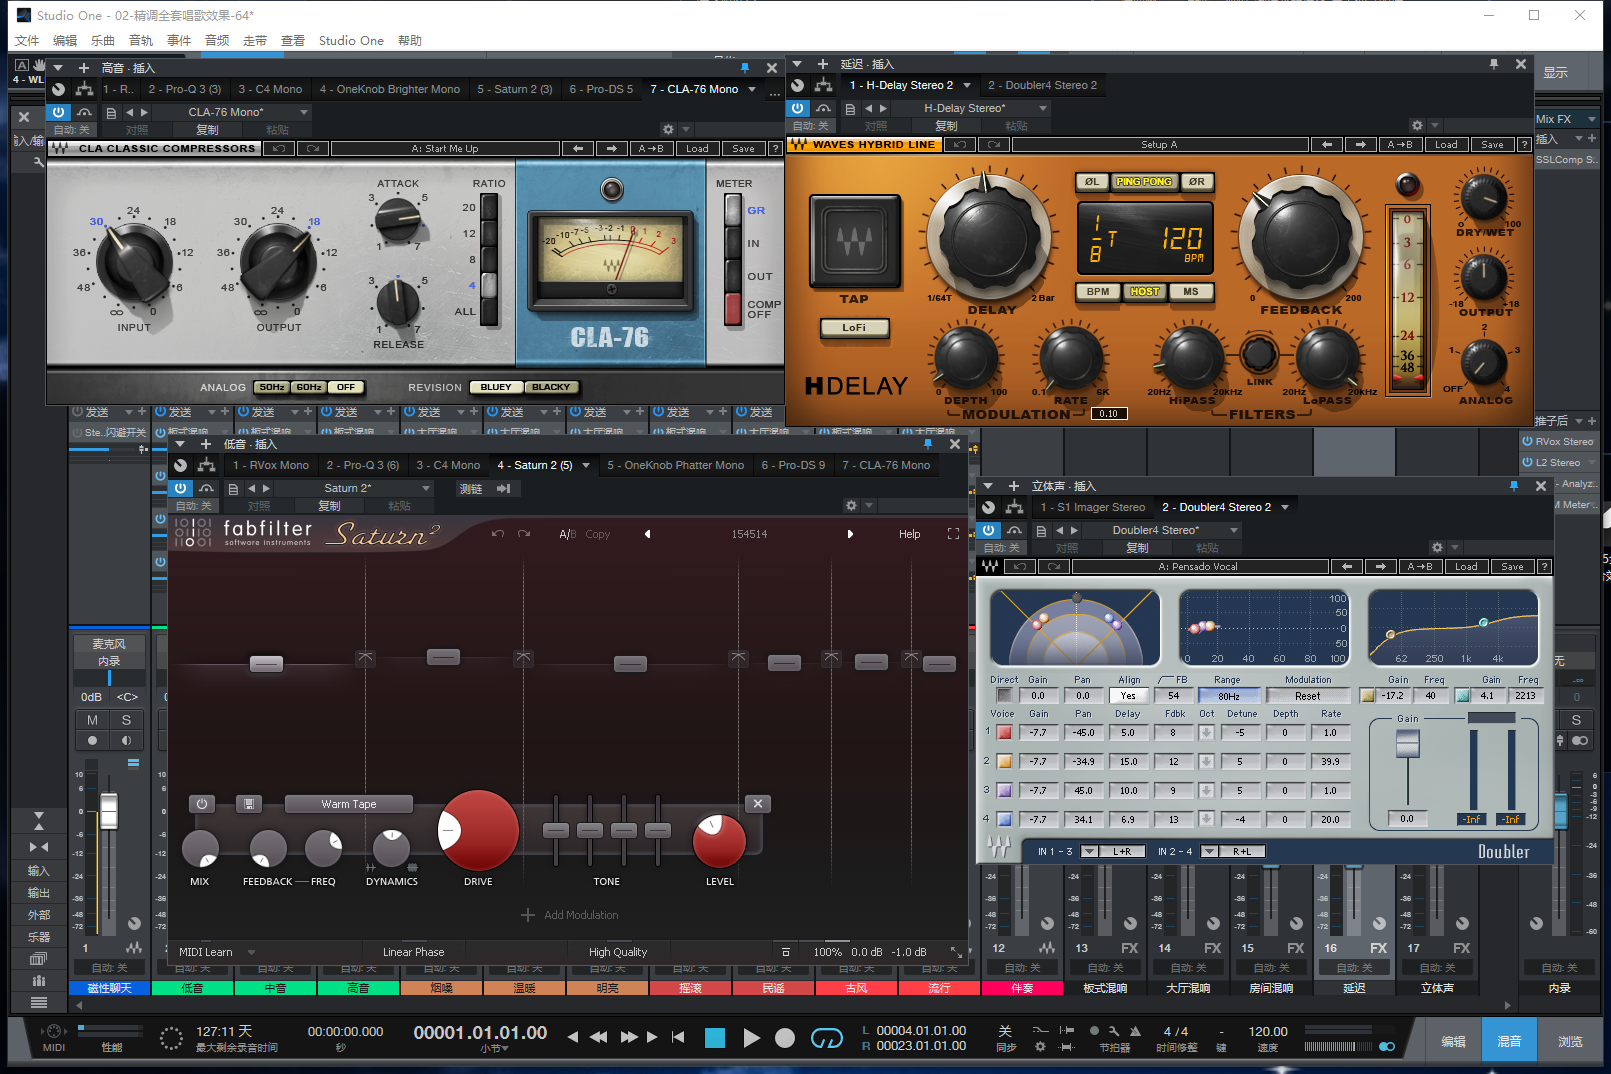This screenshot has height=1074, width=1611.
Task: Select BLACKY revision on CLA-76
Action: (x=550, y=387)
